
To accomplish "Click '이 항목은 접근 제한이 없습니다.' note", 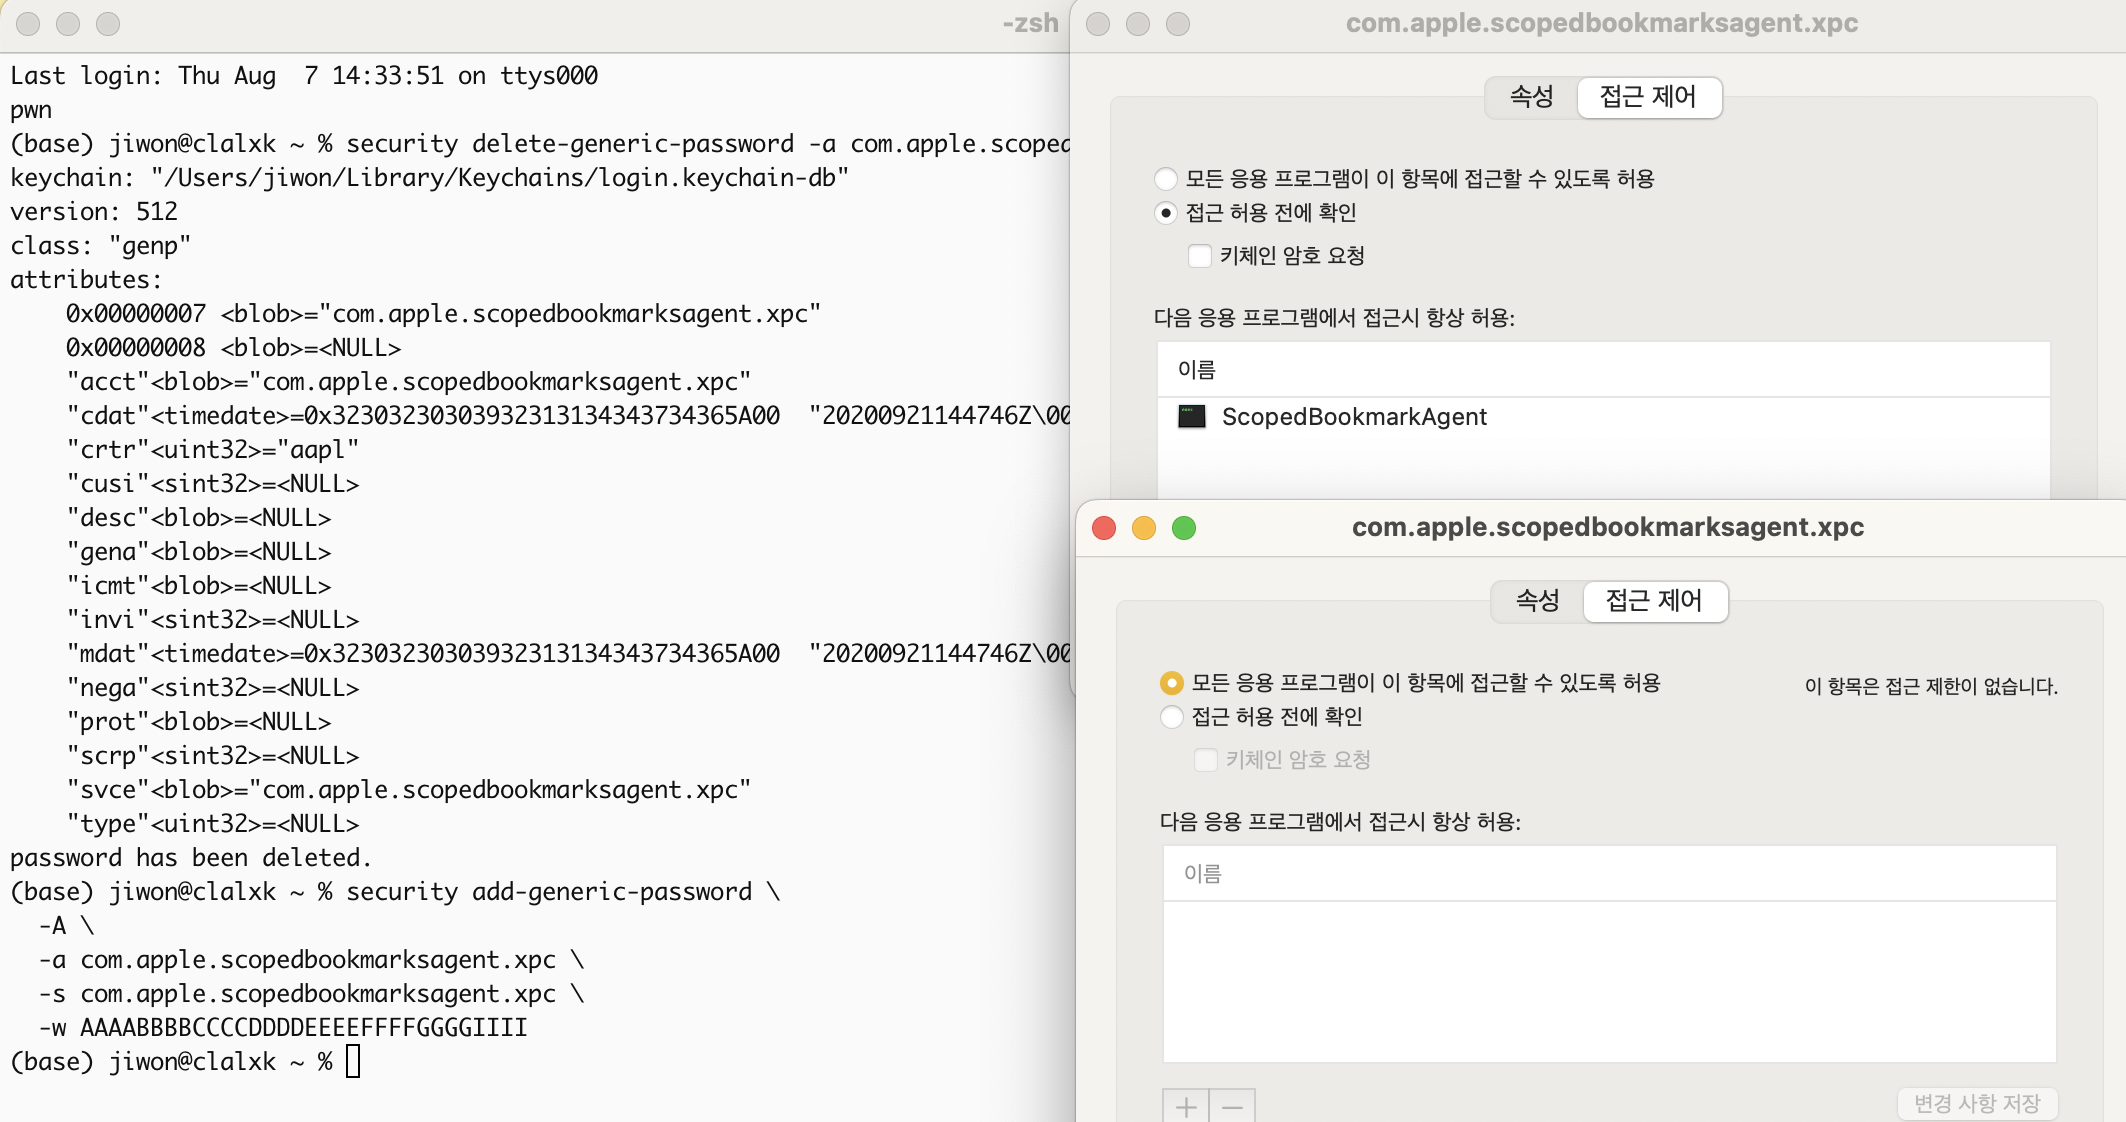I will (1931, 687).
